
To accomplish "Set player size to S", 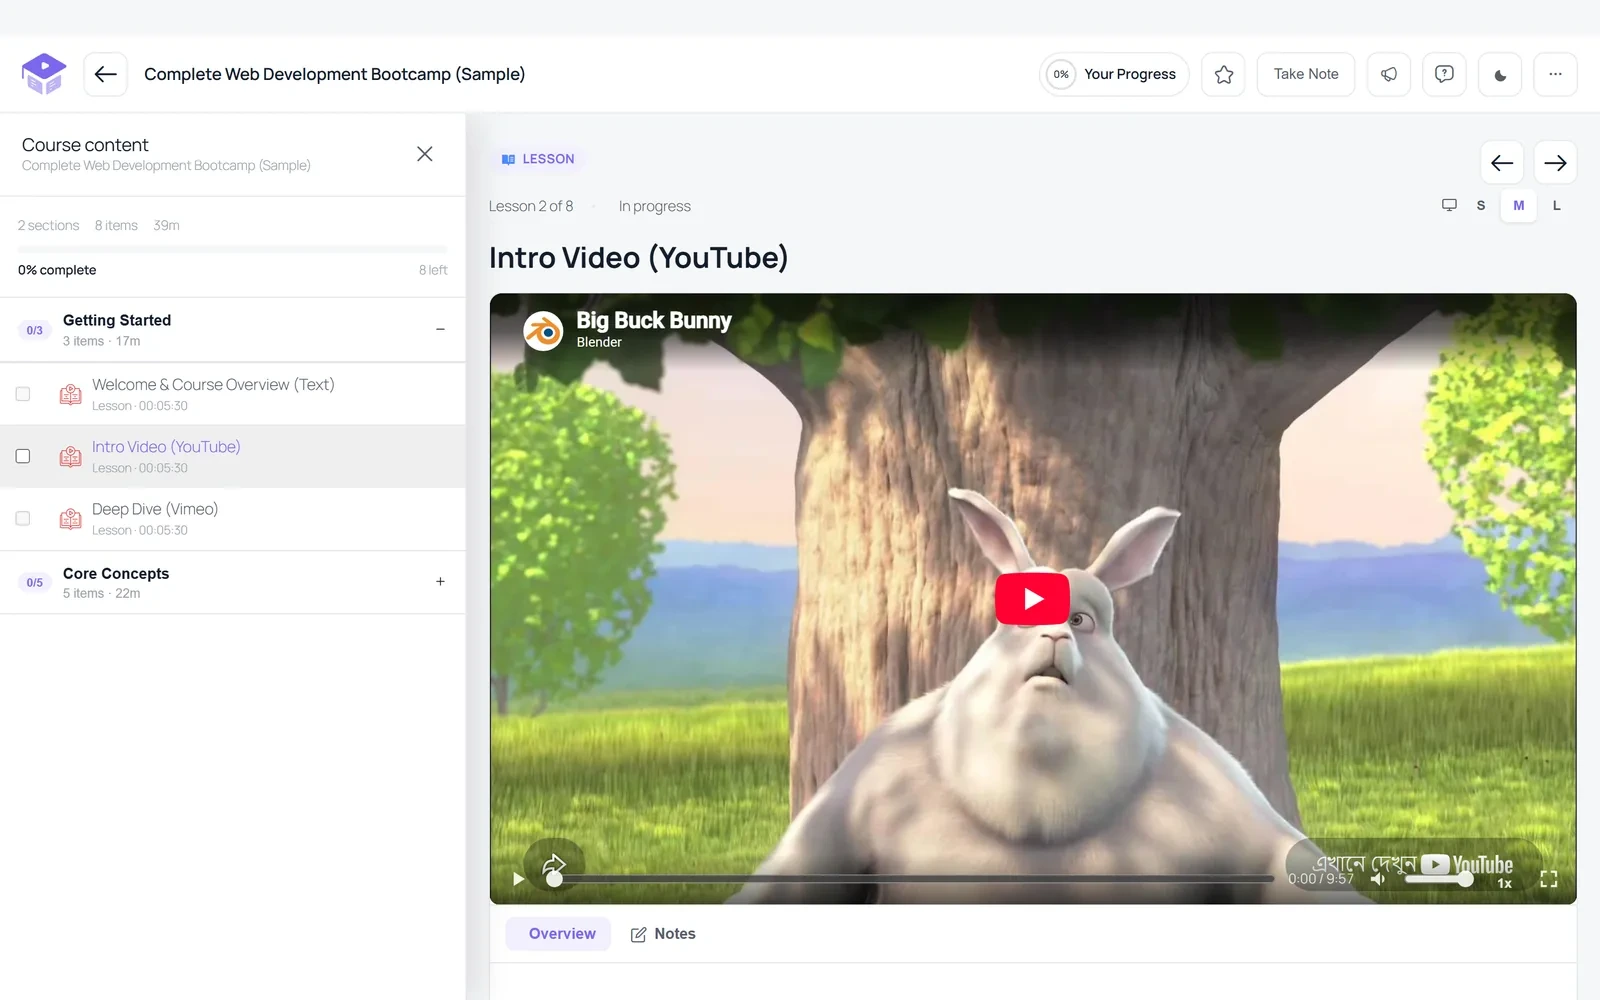I will coord(1481,205).
